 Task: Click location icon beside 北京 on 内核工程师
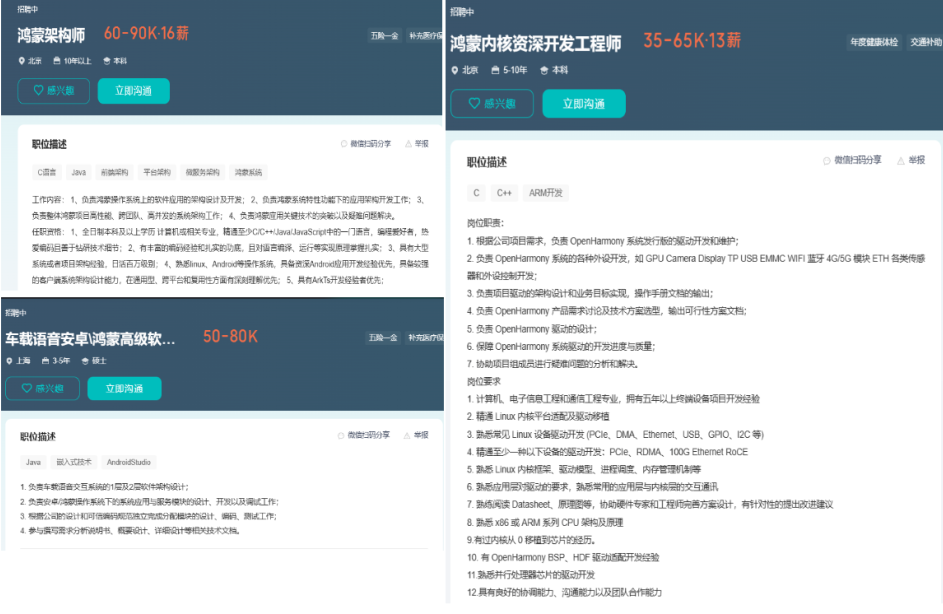coord(455,70)
